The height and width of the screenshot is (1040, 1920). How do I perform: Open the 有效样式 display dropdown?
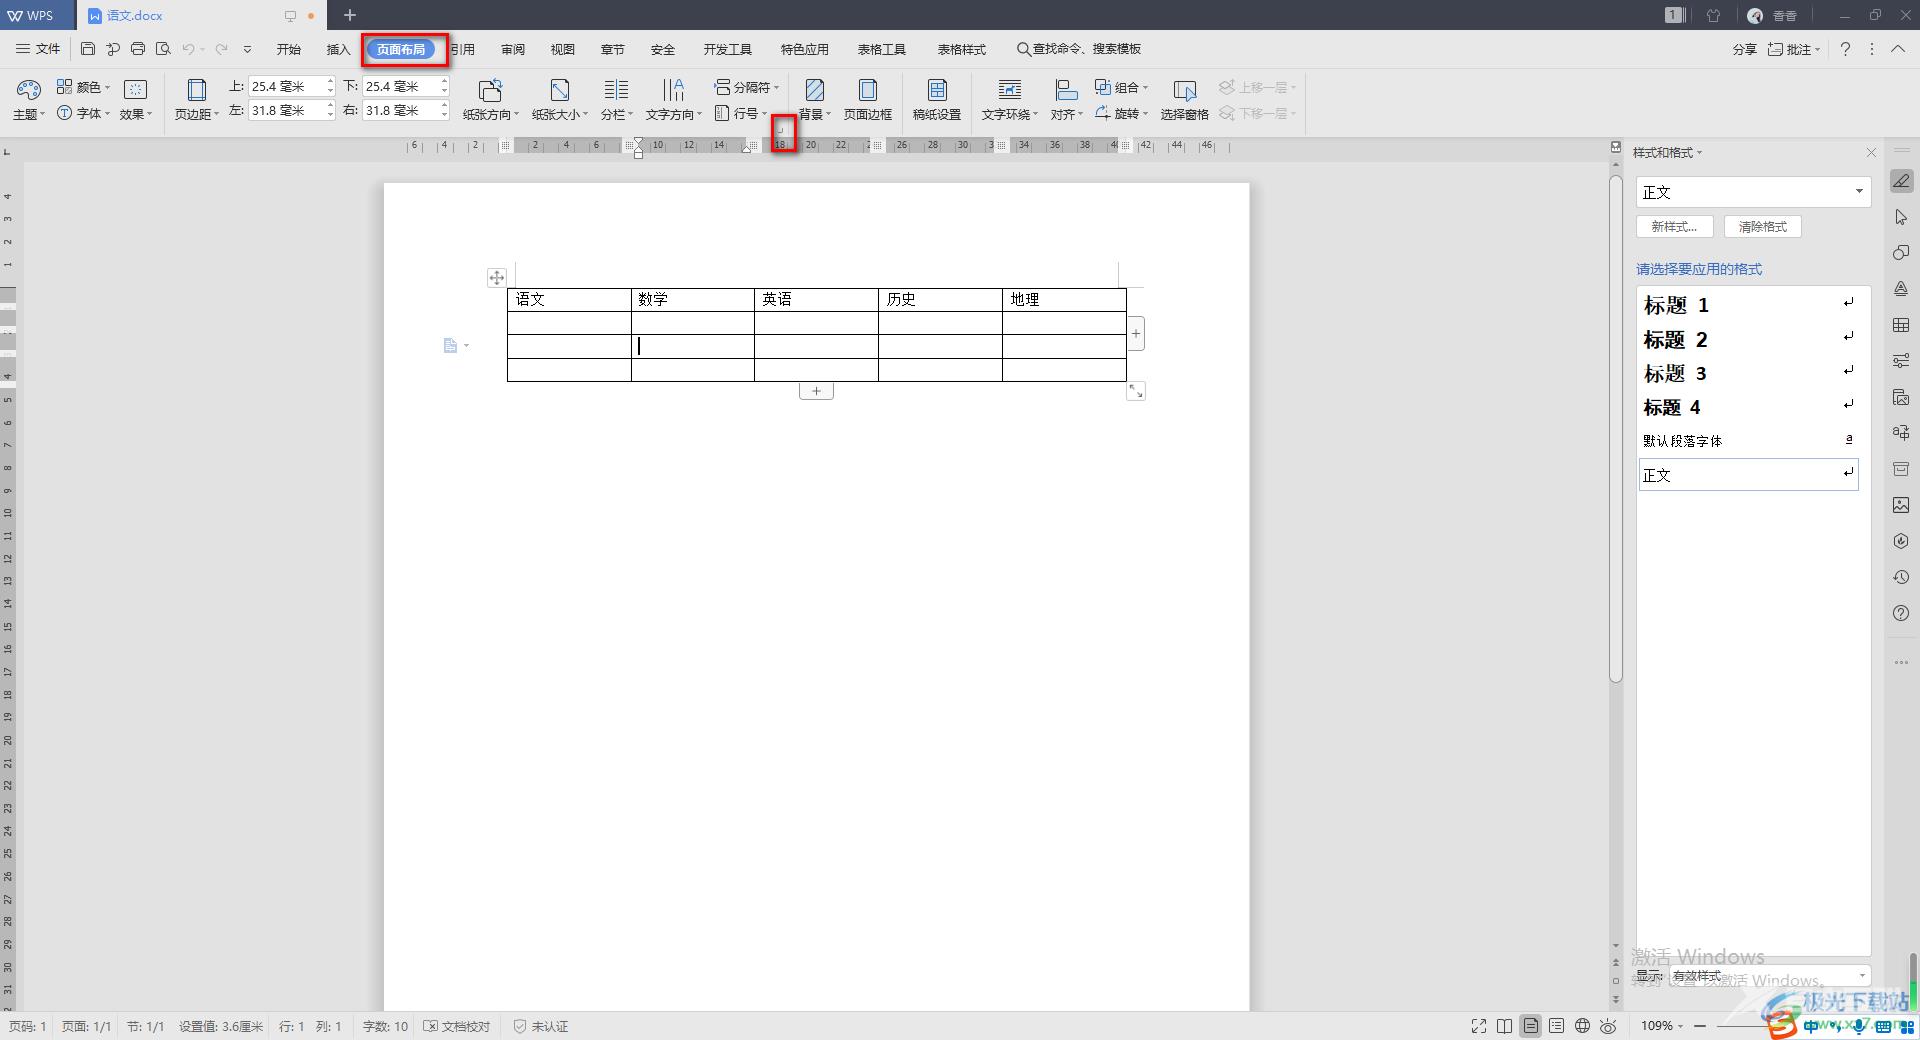[1769, 975]
